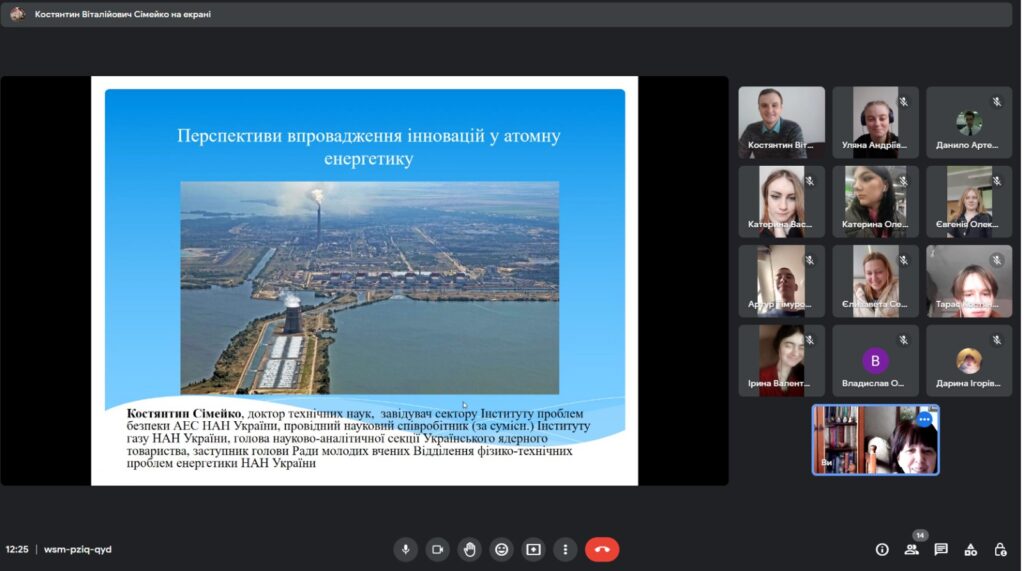Click the meeting code wsm-pziq-qyd
1024x571 pixels.
pyautogui.click(x=78, y=549)
